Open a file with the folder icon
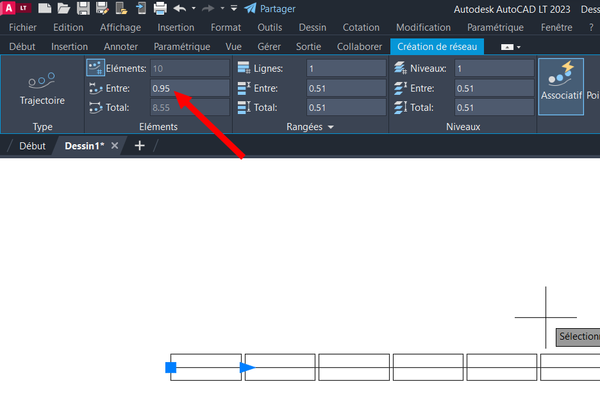Screen dimensions: 600x414 64,8
